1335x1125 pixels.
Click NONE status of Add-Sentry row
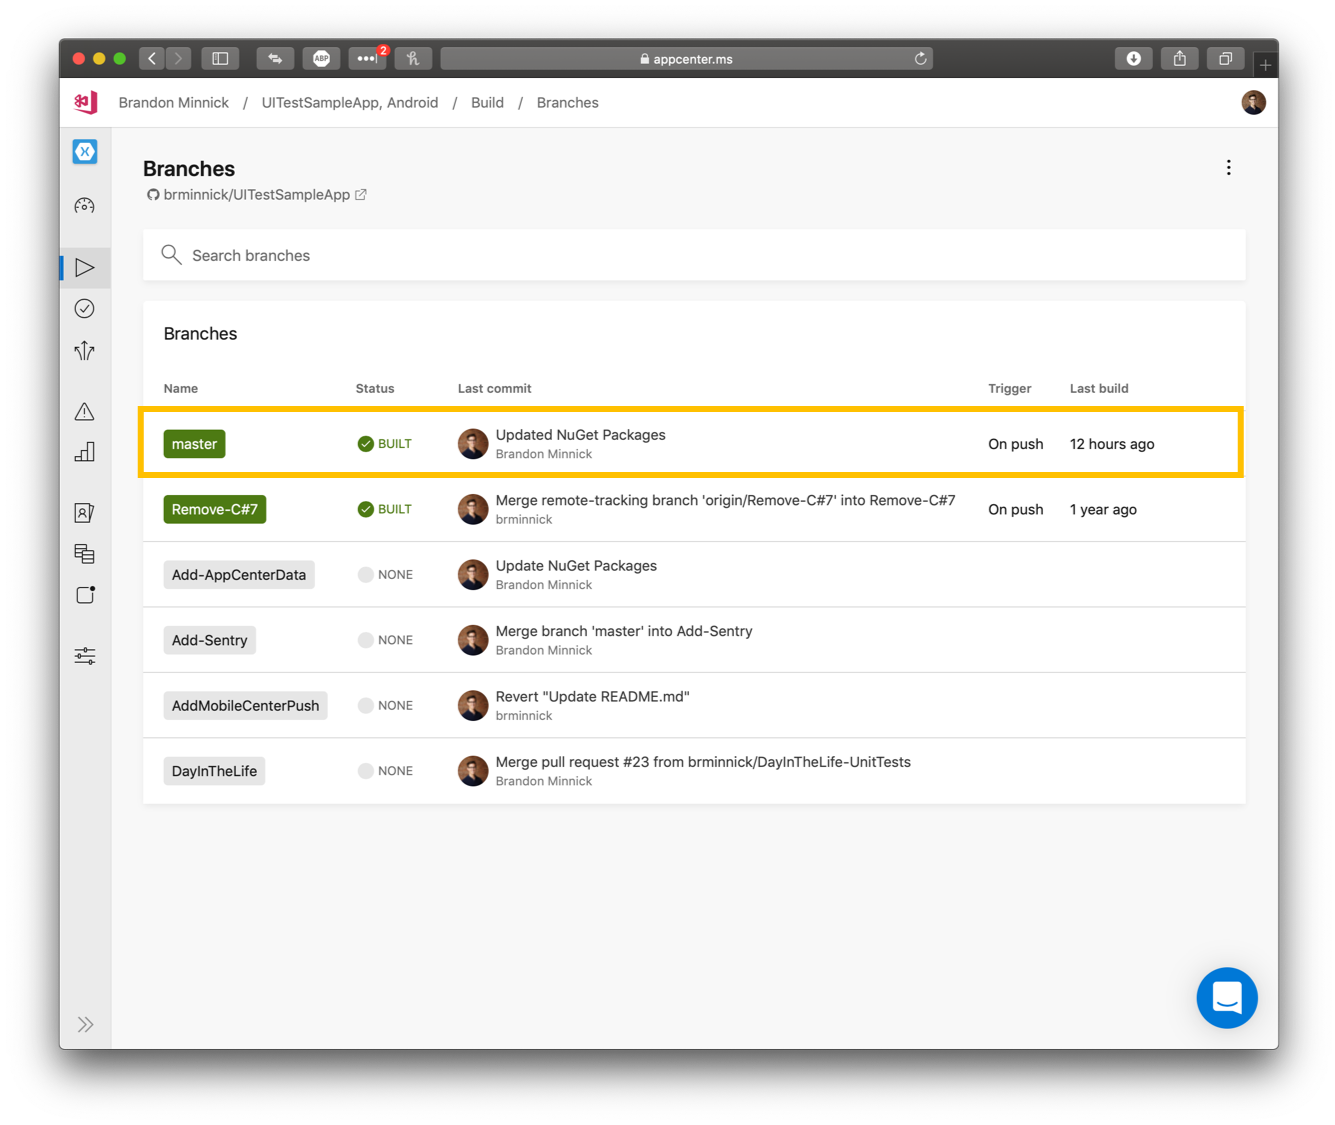click(385, 640)
